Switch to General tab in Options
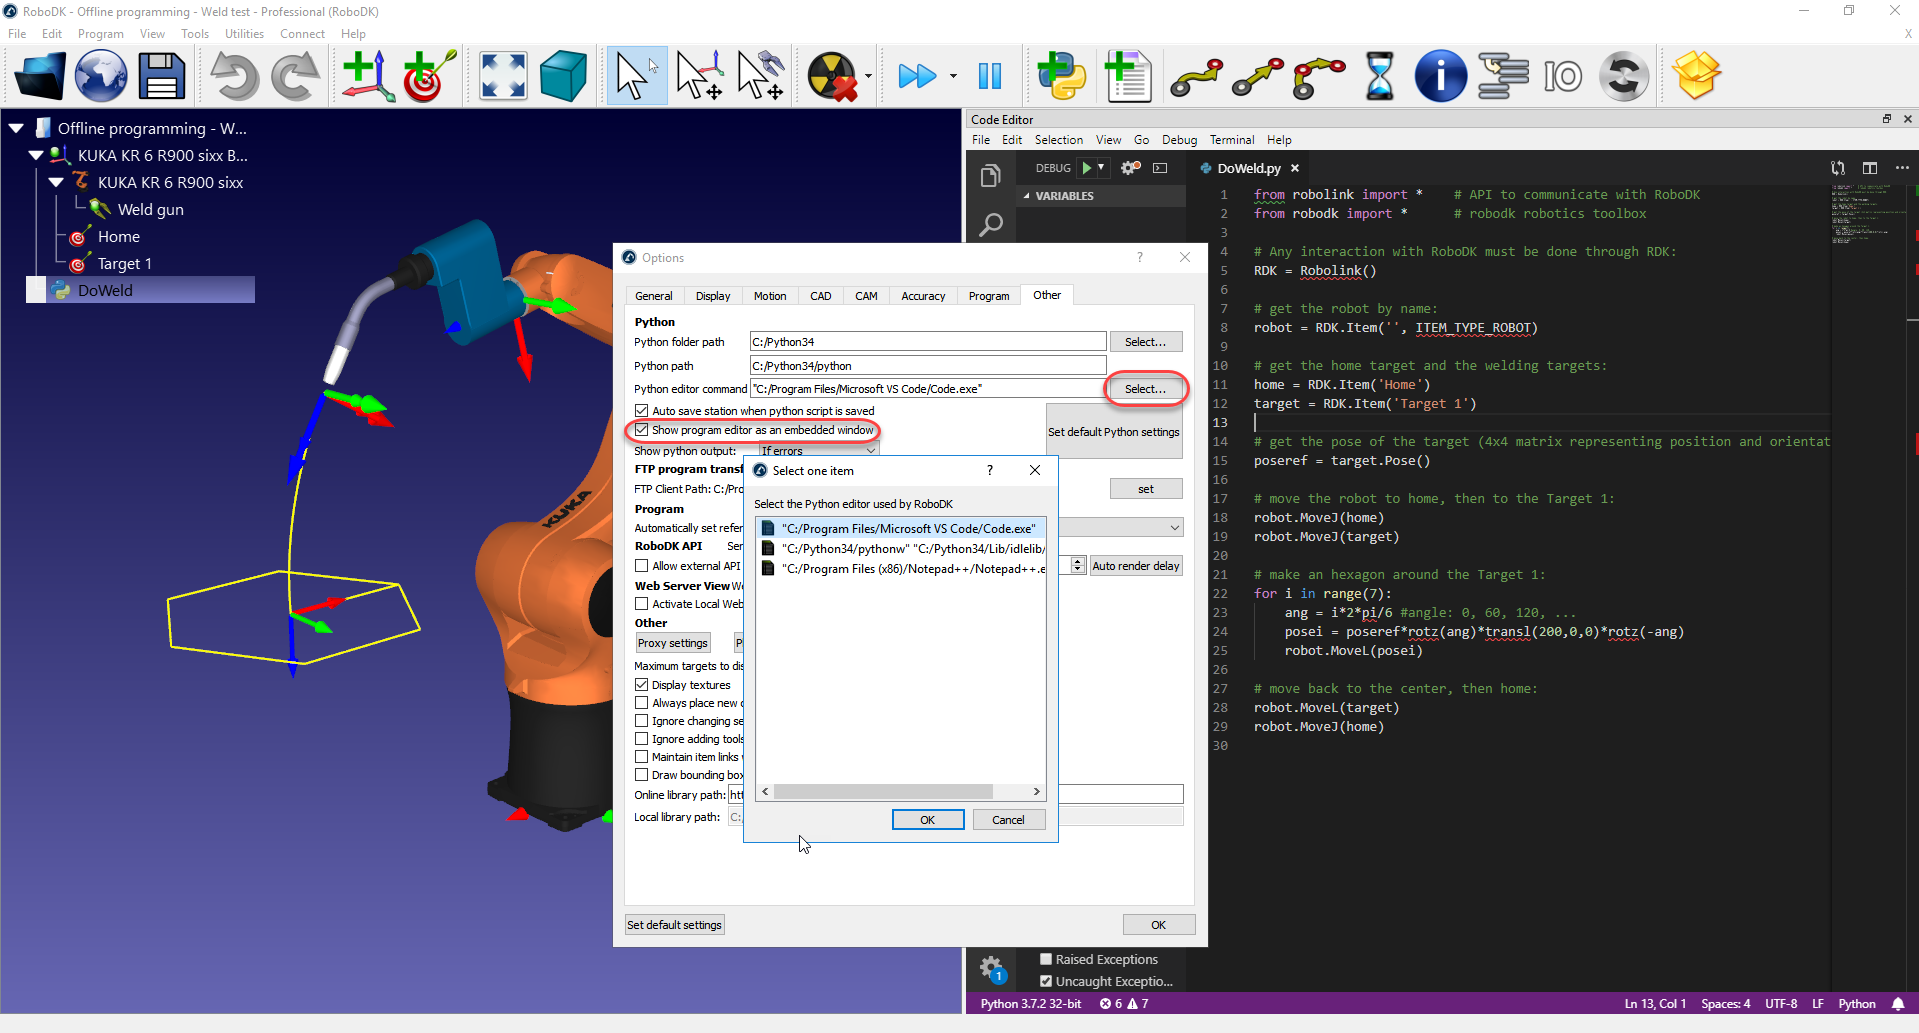This screenshot has height=1033, width=1919. (x=654, y=296)
